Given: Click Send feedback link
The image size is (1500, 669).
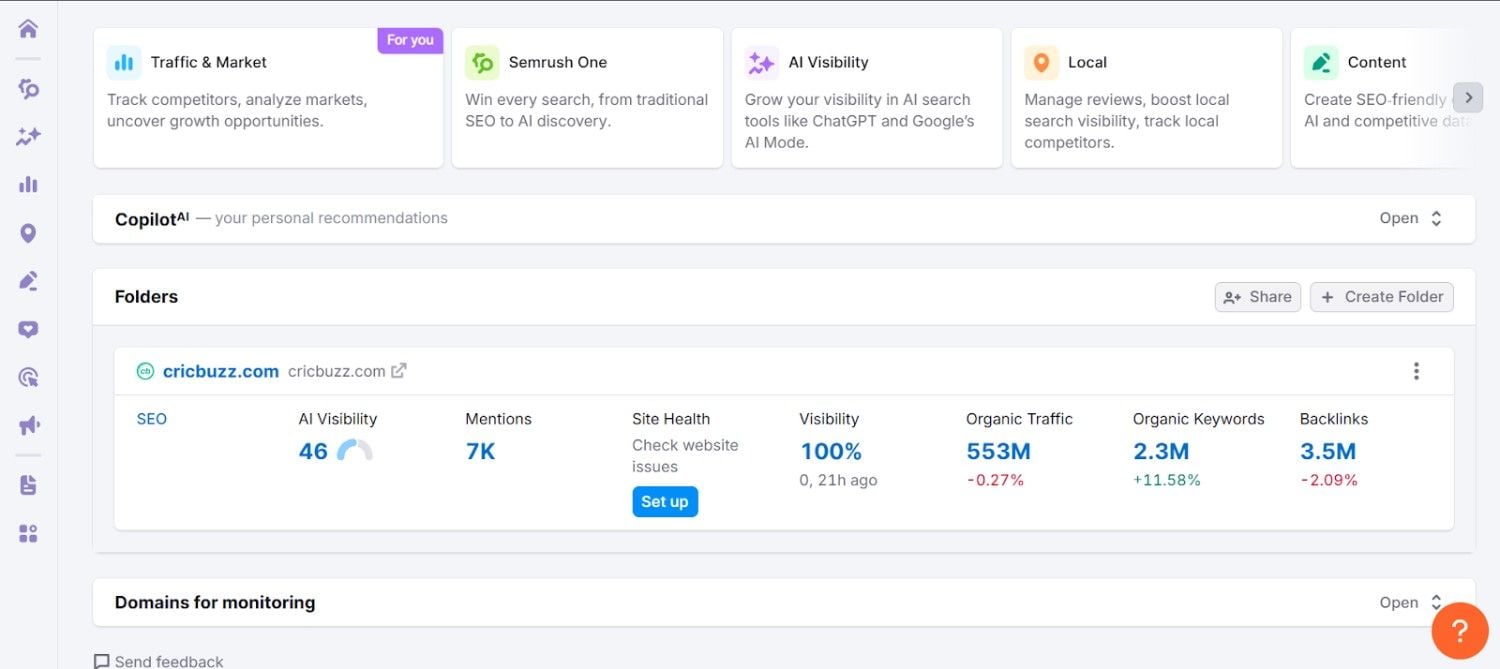Looking at the screenshot, I should coord(169,661).
